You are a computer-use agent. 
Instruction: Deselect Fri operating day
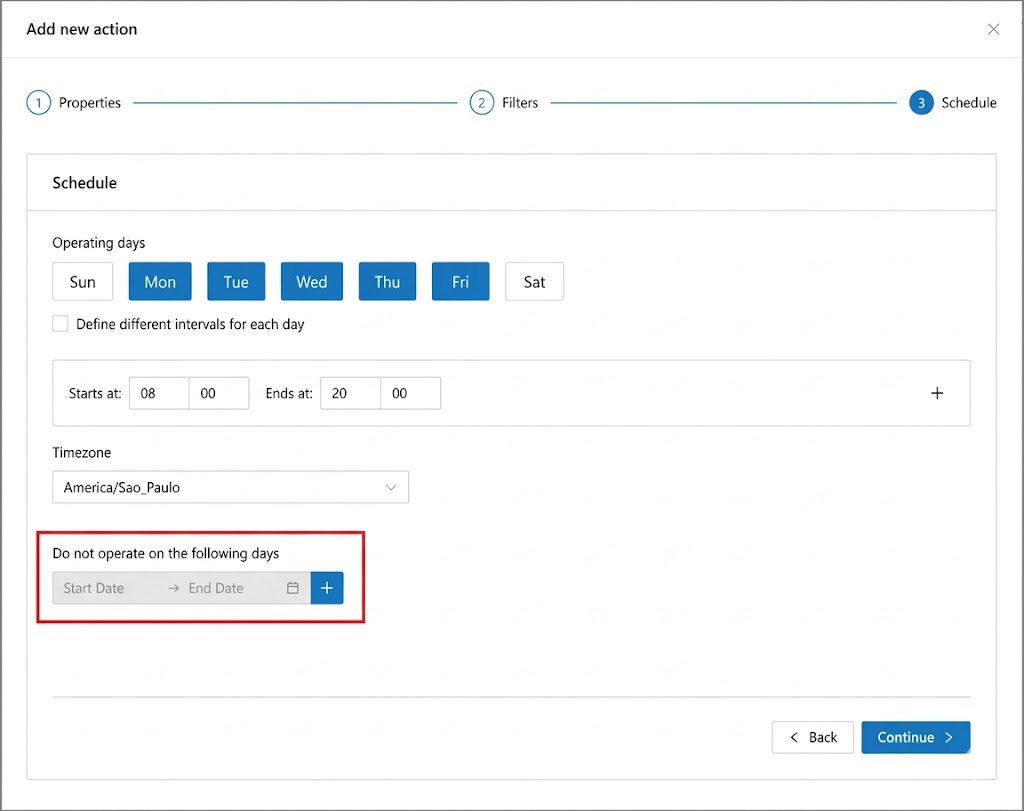coord(460,282)
